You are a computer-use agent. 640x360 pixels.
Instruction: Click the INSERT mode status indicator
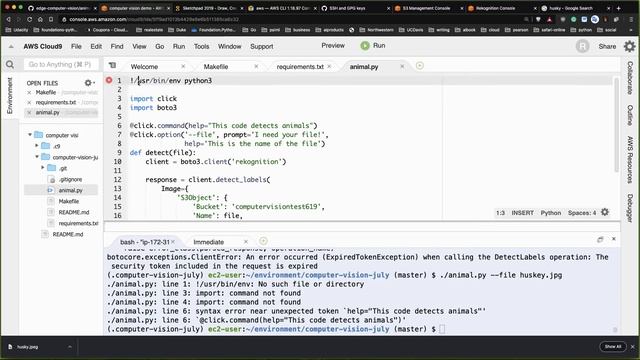click(522, 213)
